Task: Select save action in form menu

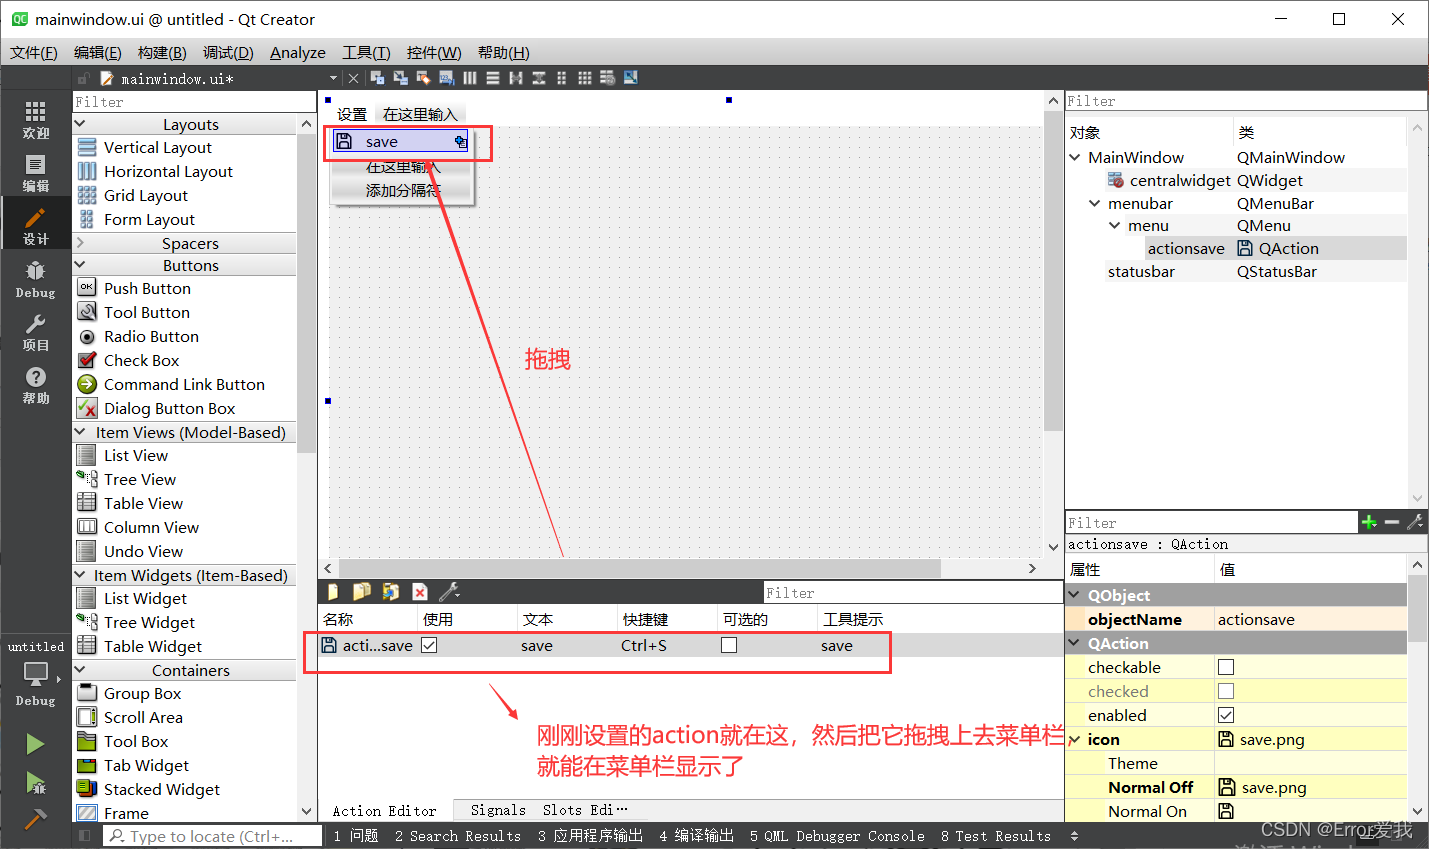Action: coord(401,142)
